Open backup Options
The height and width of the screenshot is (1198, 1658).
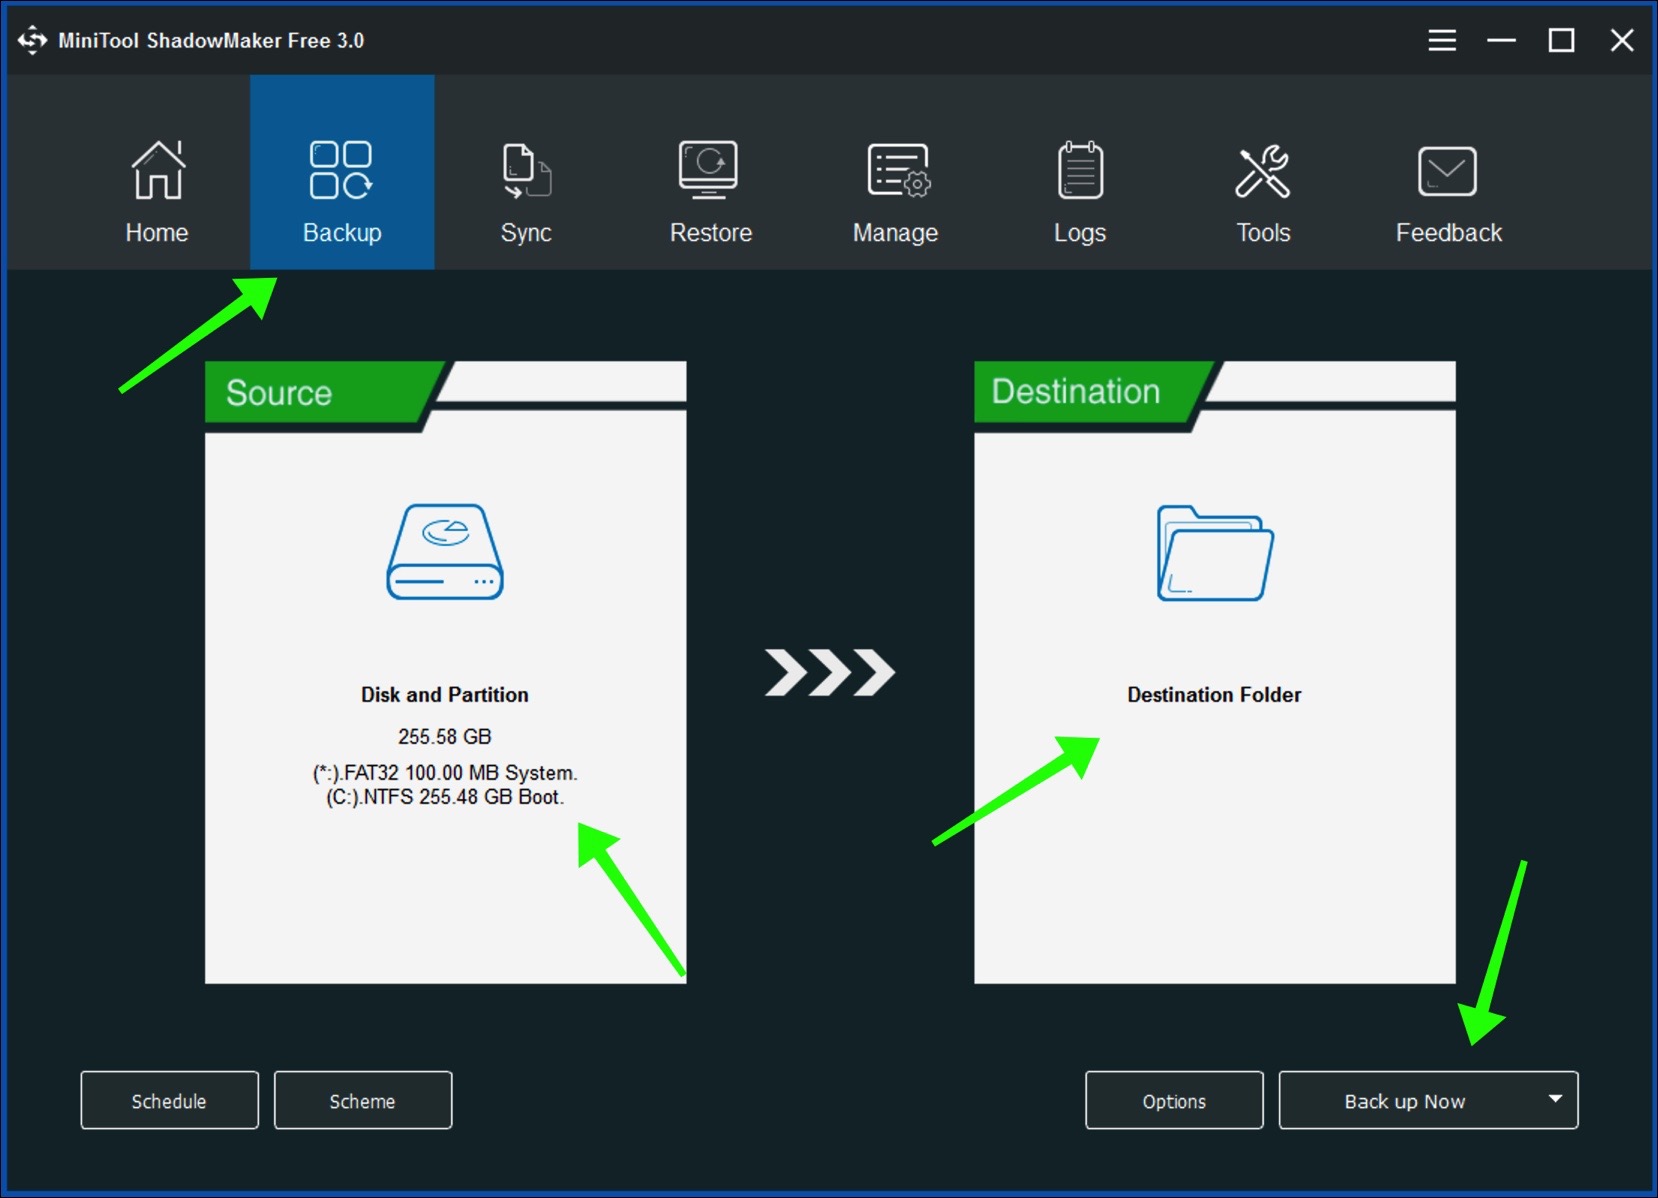click(x=1174, y=1100)
